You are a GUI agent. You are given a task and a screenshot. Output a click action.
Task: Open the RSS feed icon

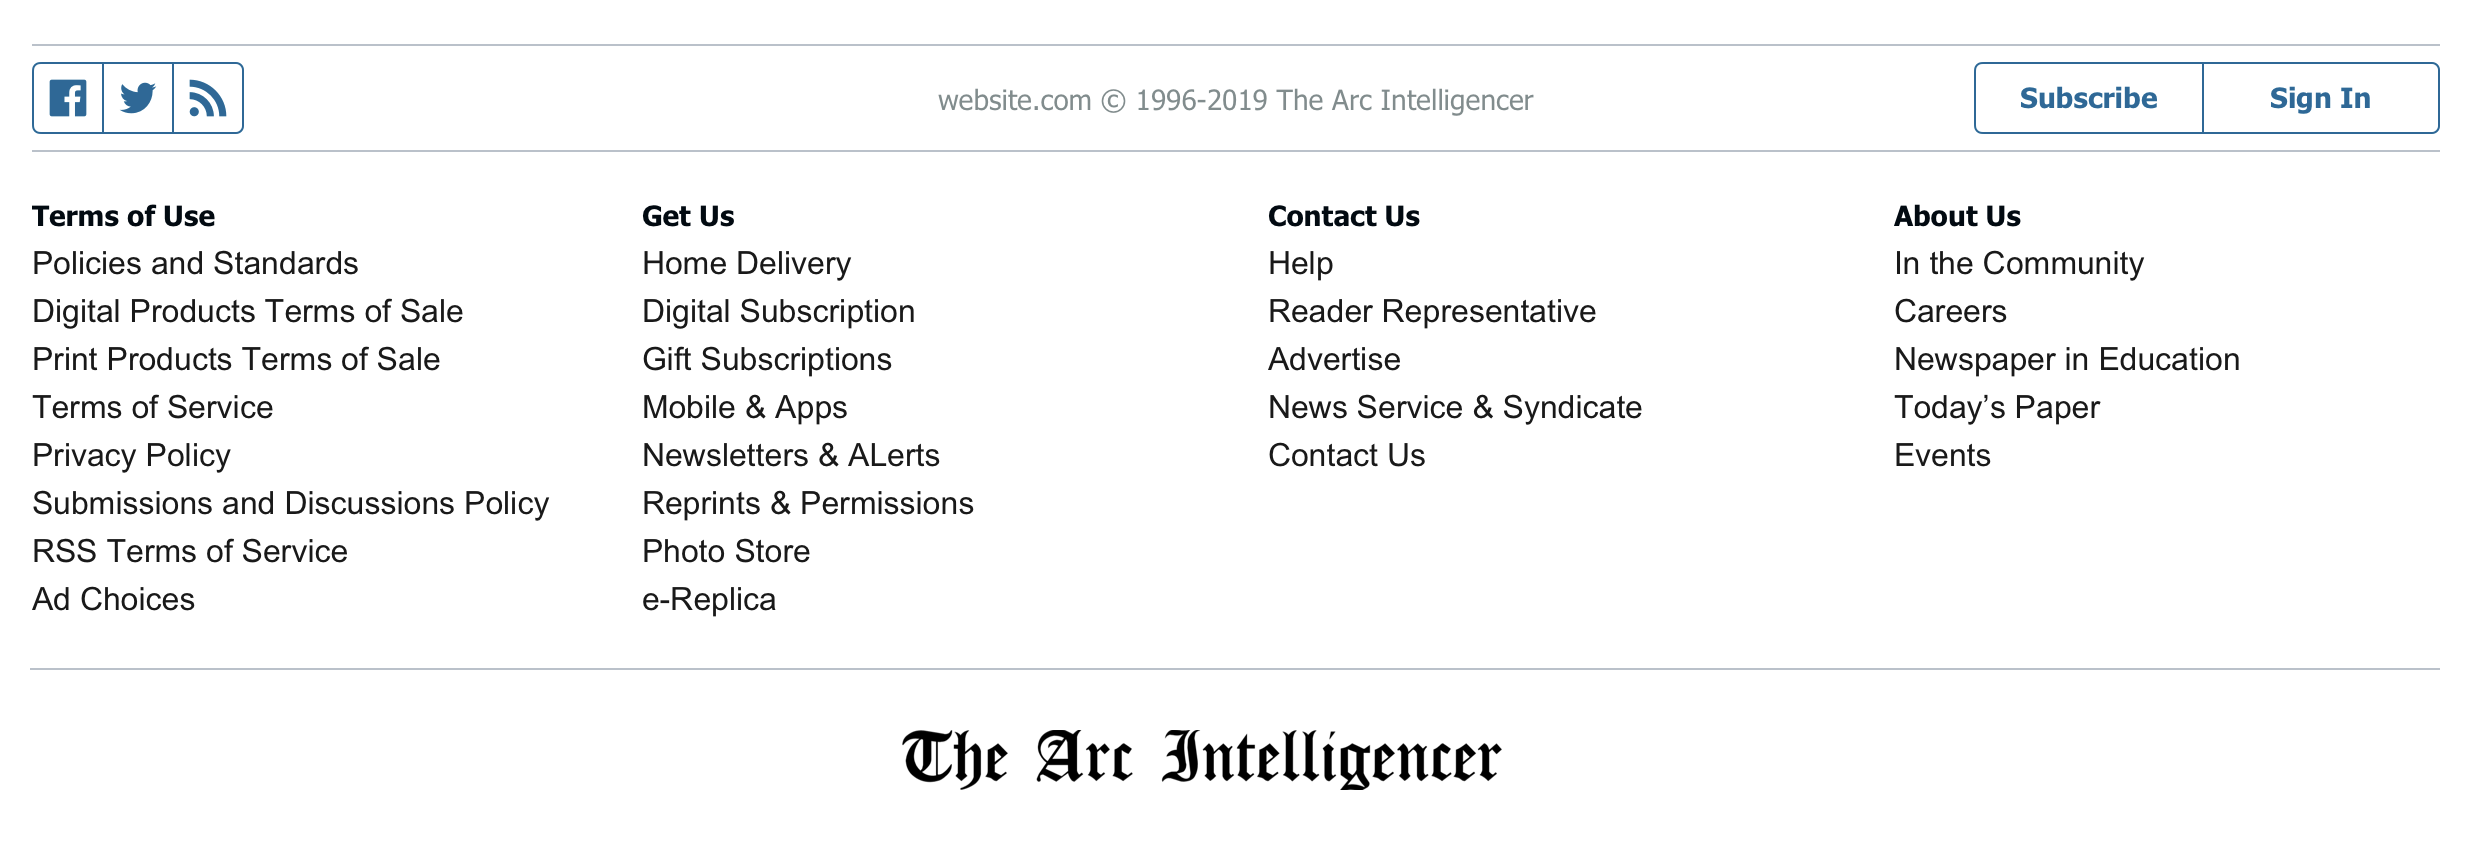click(x=208, y=98)
